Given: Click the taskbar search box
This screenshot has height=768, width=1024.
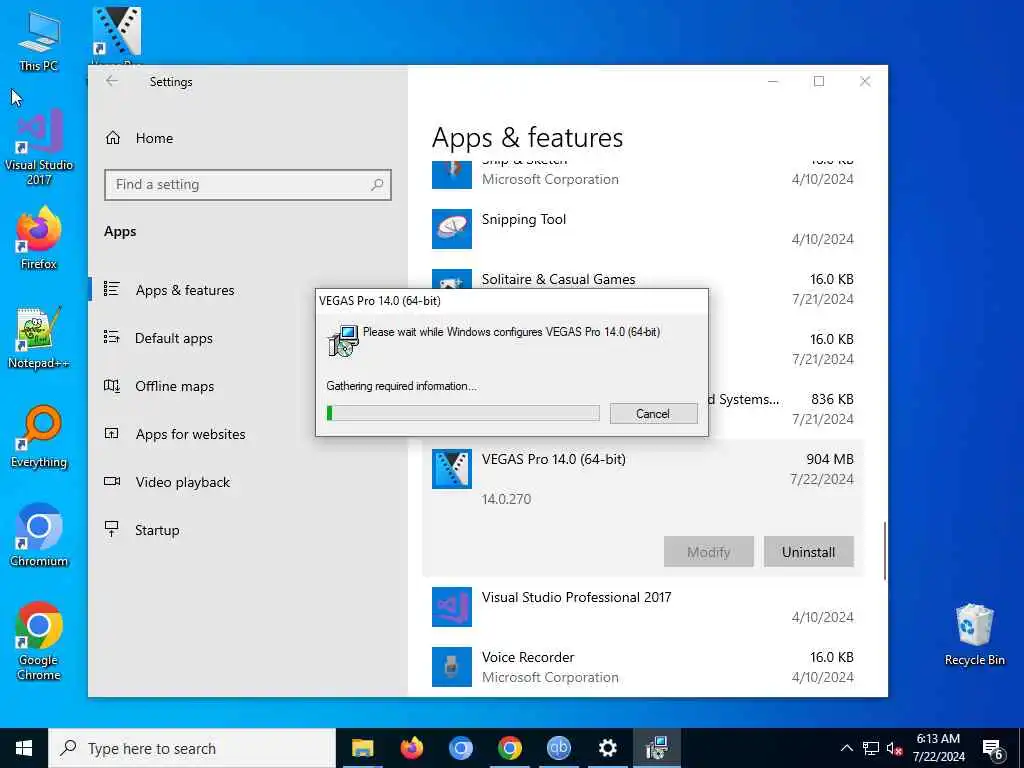Looking at the screenshot, I should (x=192, y=748).
